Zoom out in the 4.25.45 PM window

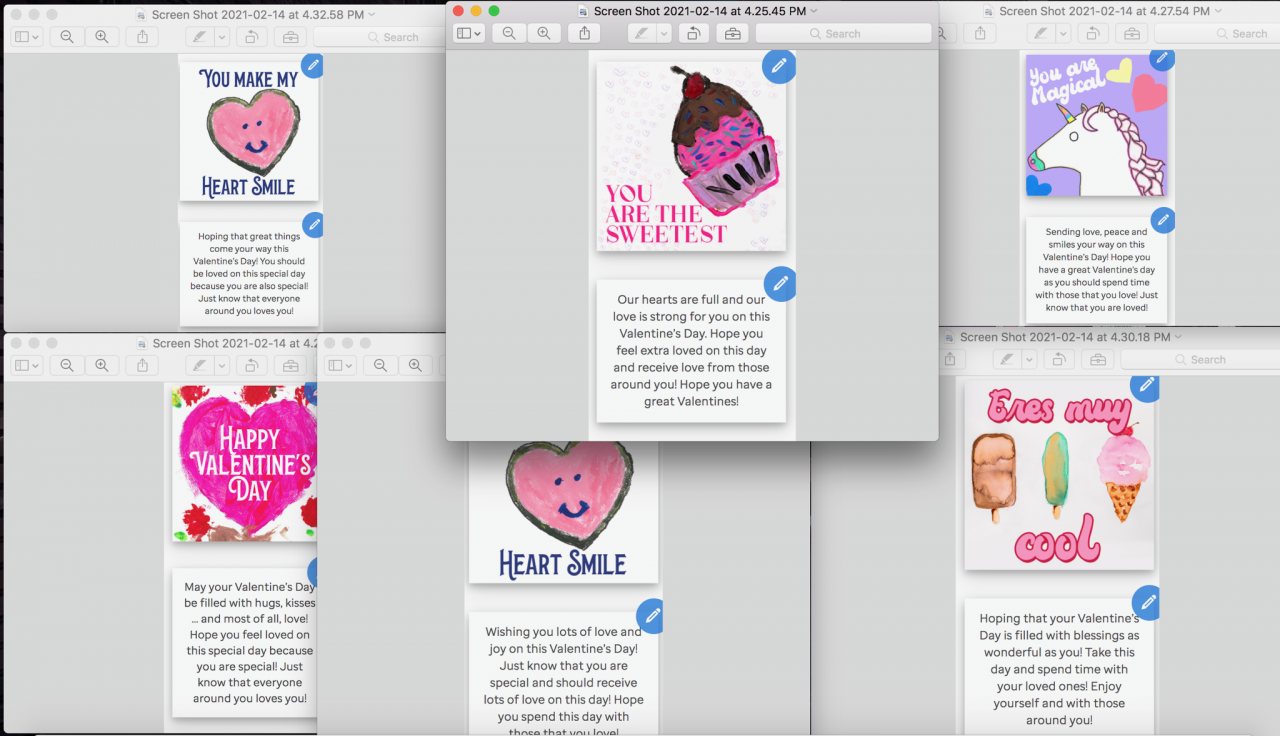click(509, 33)
